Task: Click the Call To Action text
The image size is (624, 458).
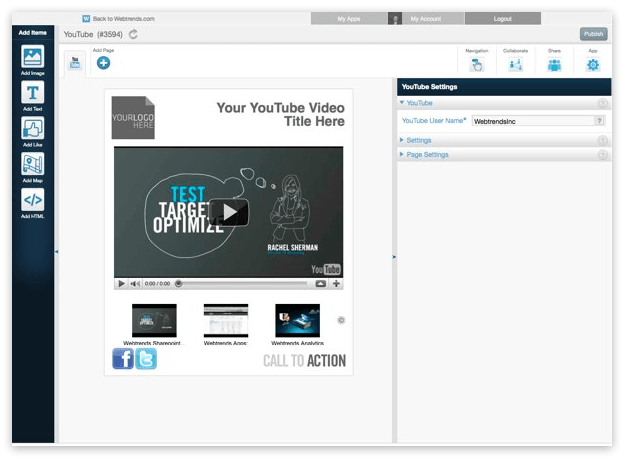Action: pos(304,361)
